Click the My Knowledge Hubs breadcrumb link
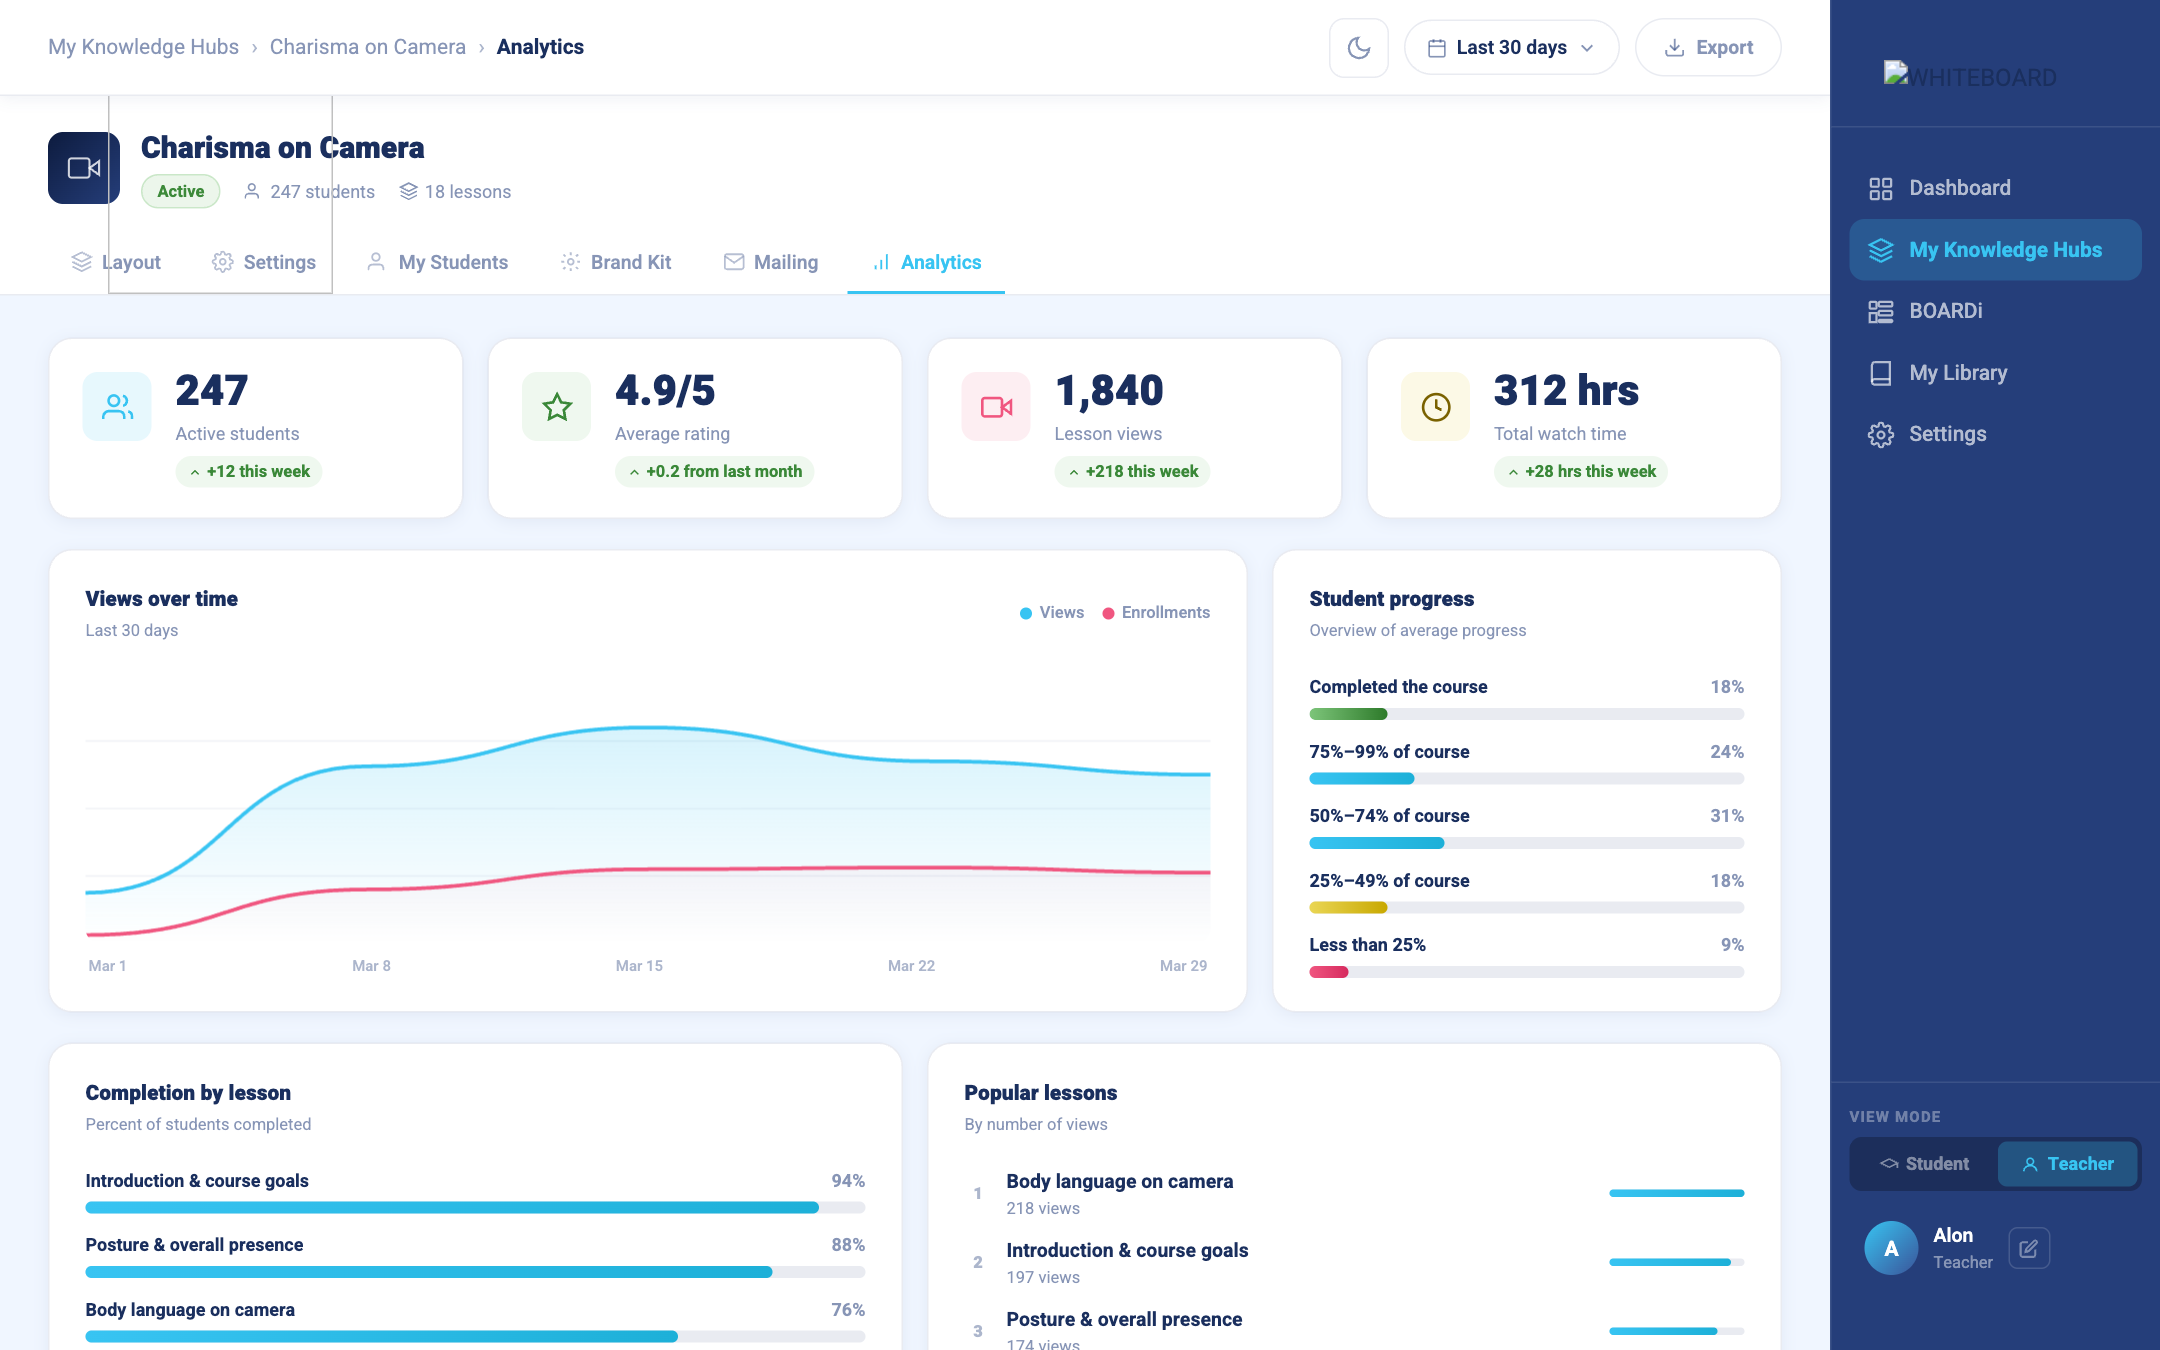The width and height of the screenshot is (2160, 1350). (x=143, y=47)
